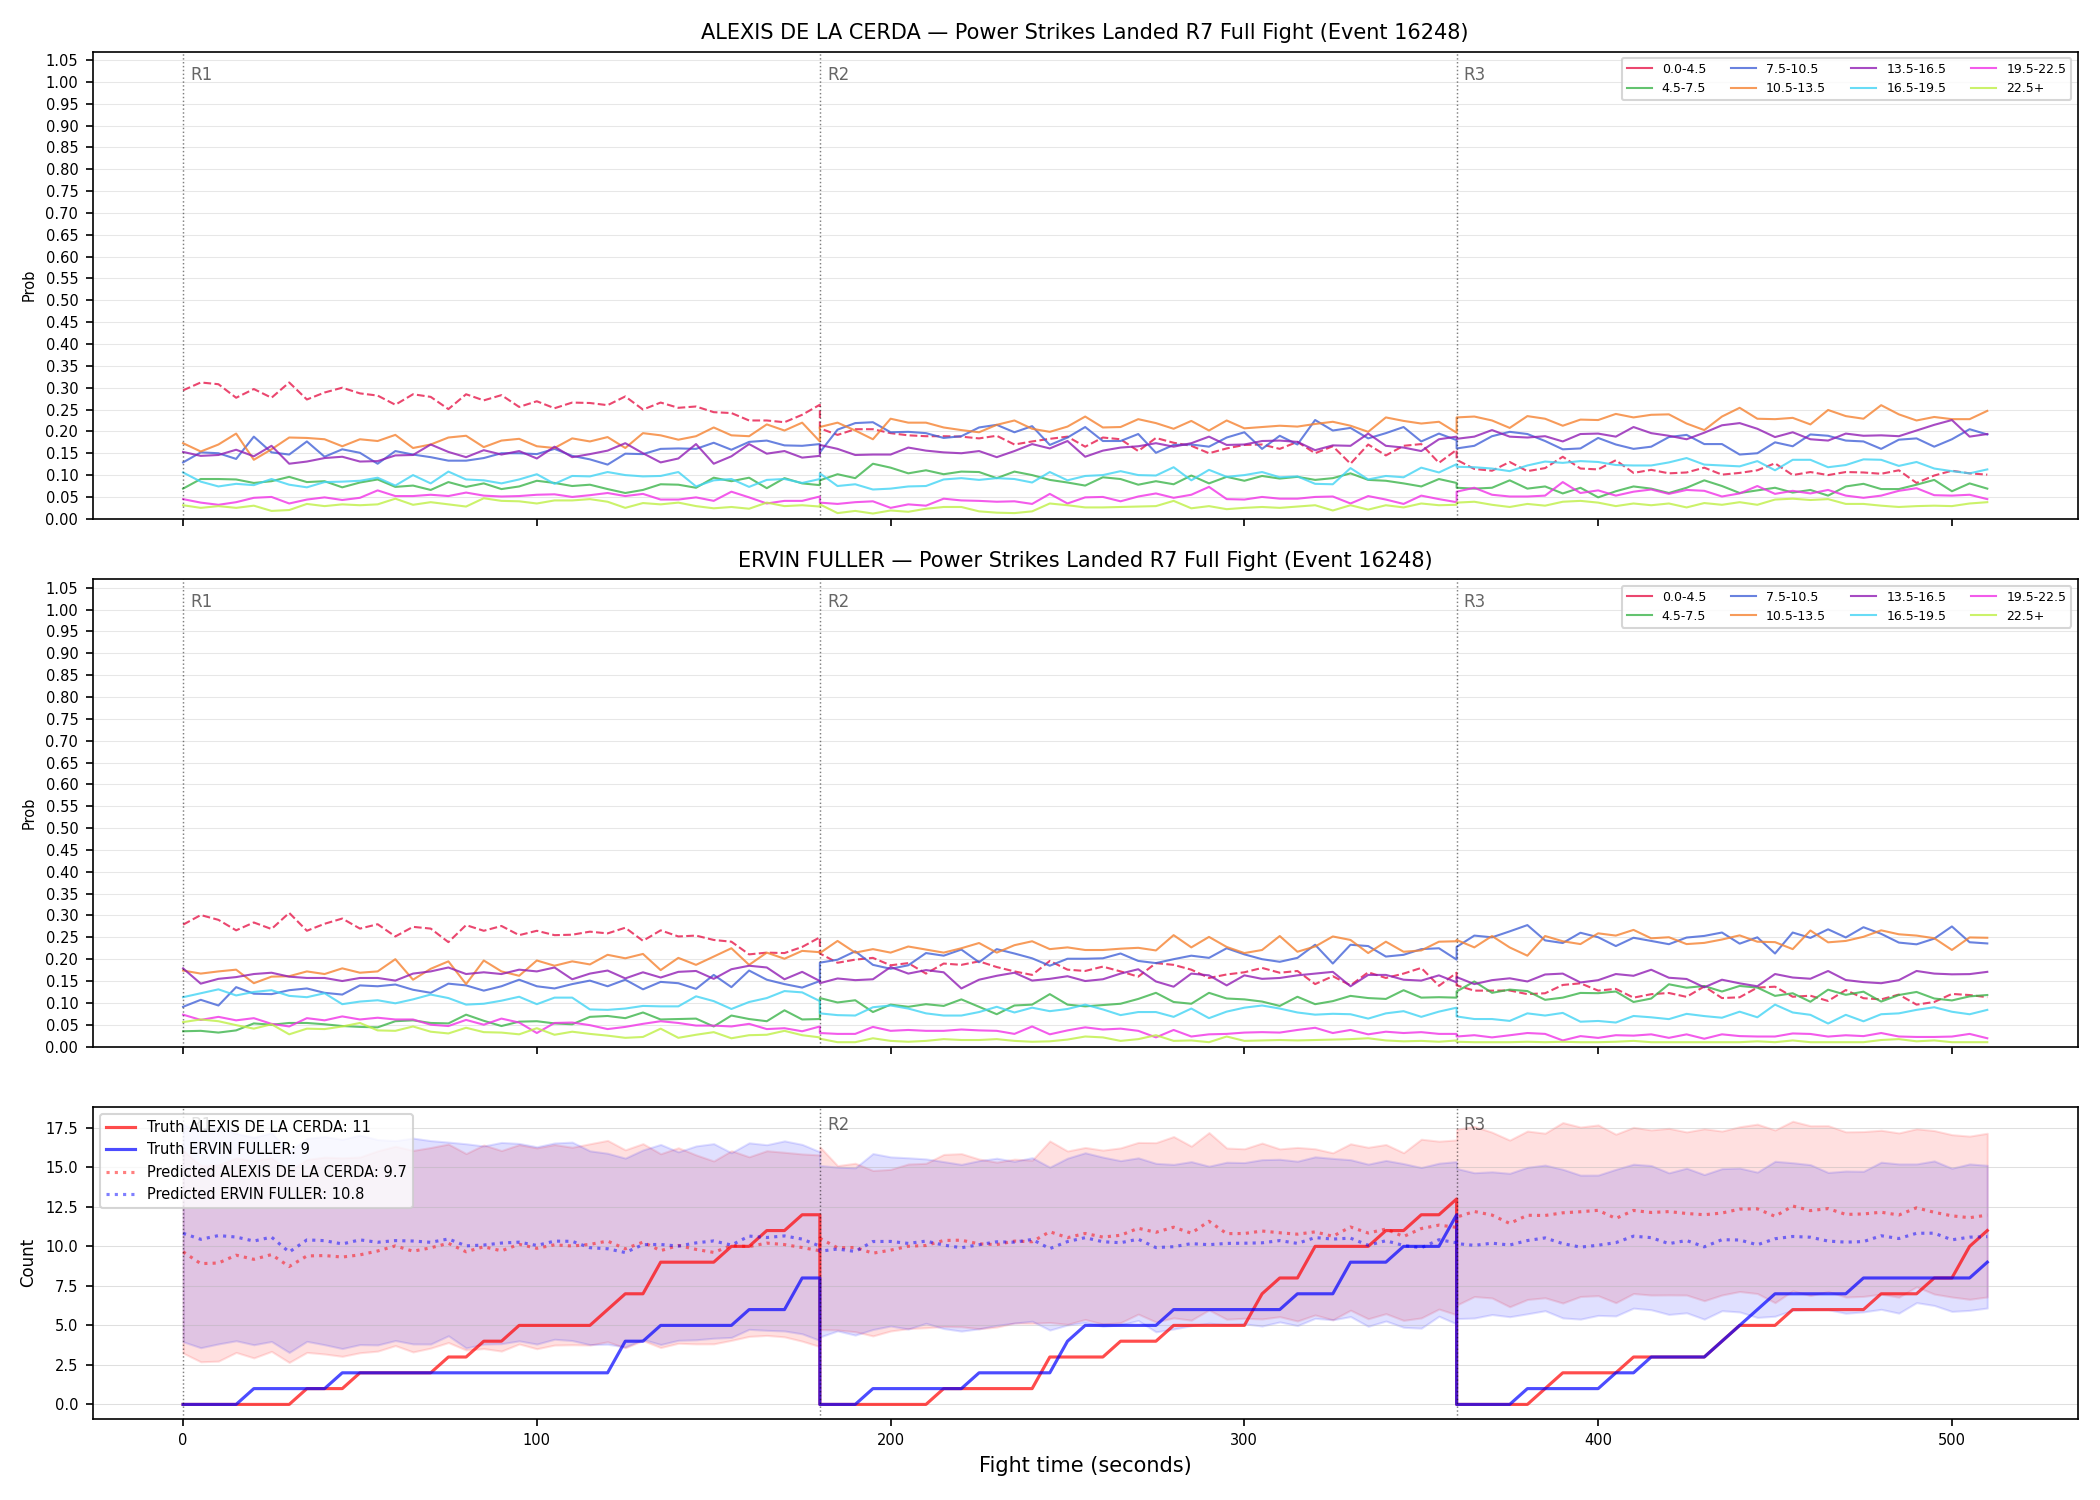The image size is (2100, 1500).
Task: Click the 0.00 y-tick in Ervin chart
Action: [x=63, y=1047]
